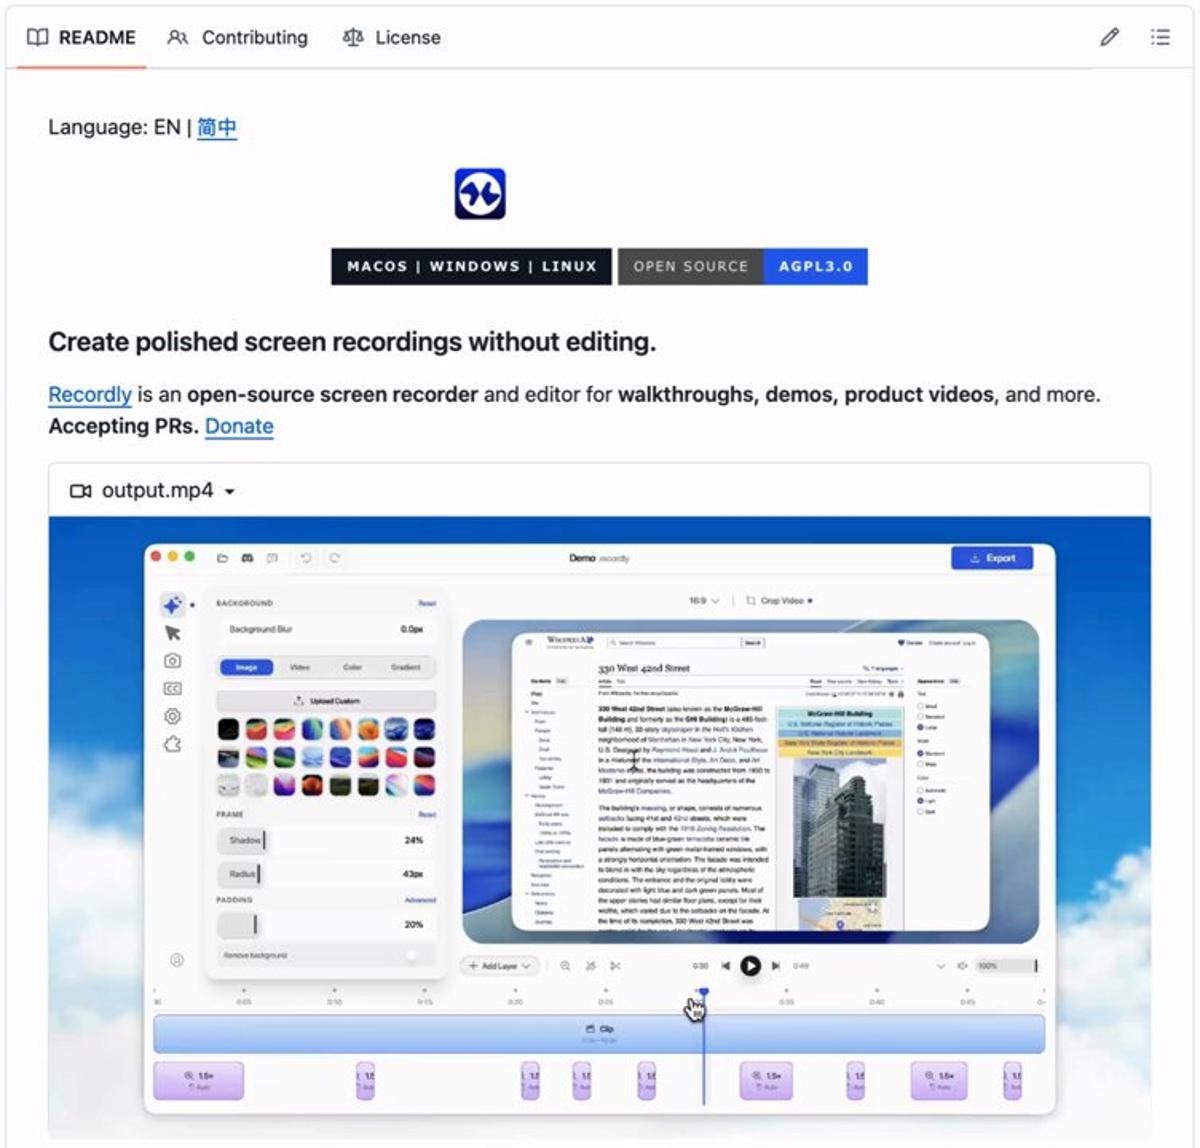
Task: Open the README tab
Action: (81, 37)
